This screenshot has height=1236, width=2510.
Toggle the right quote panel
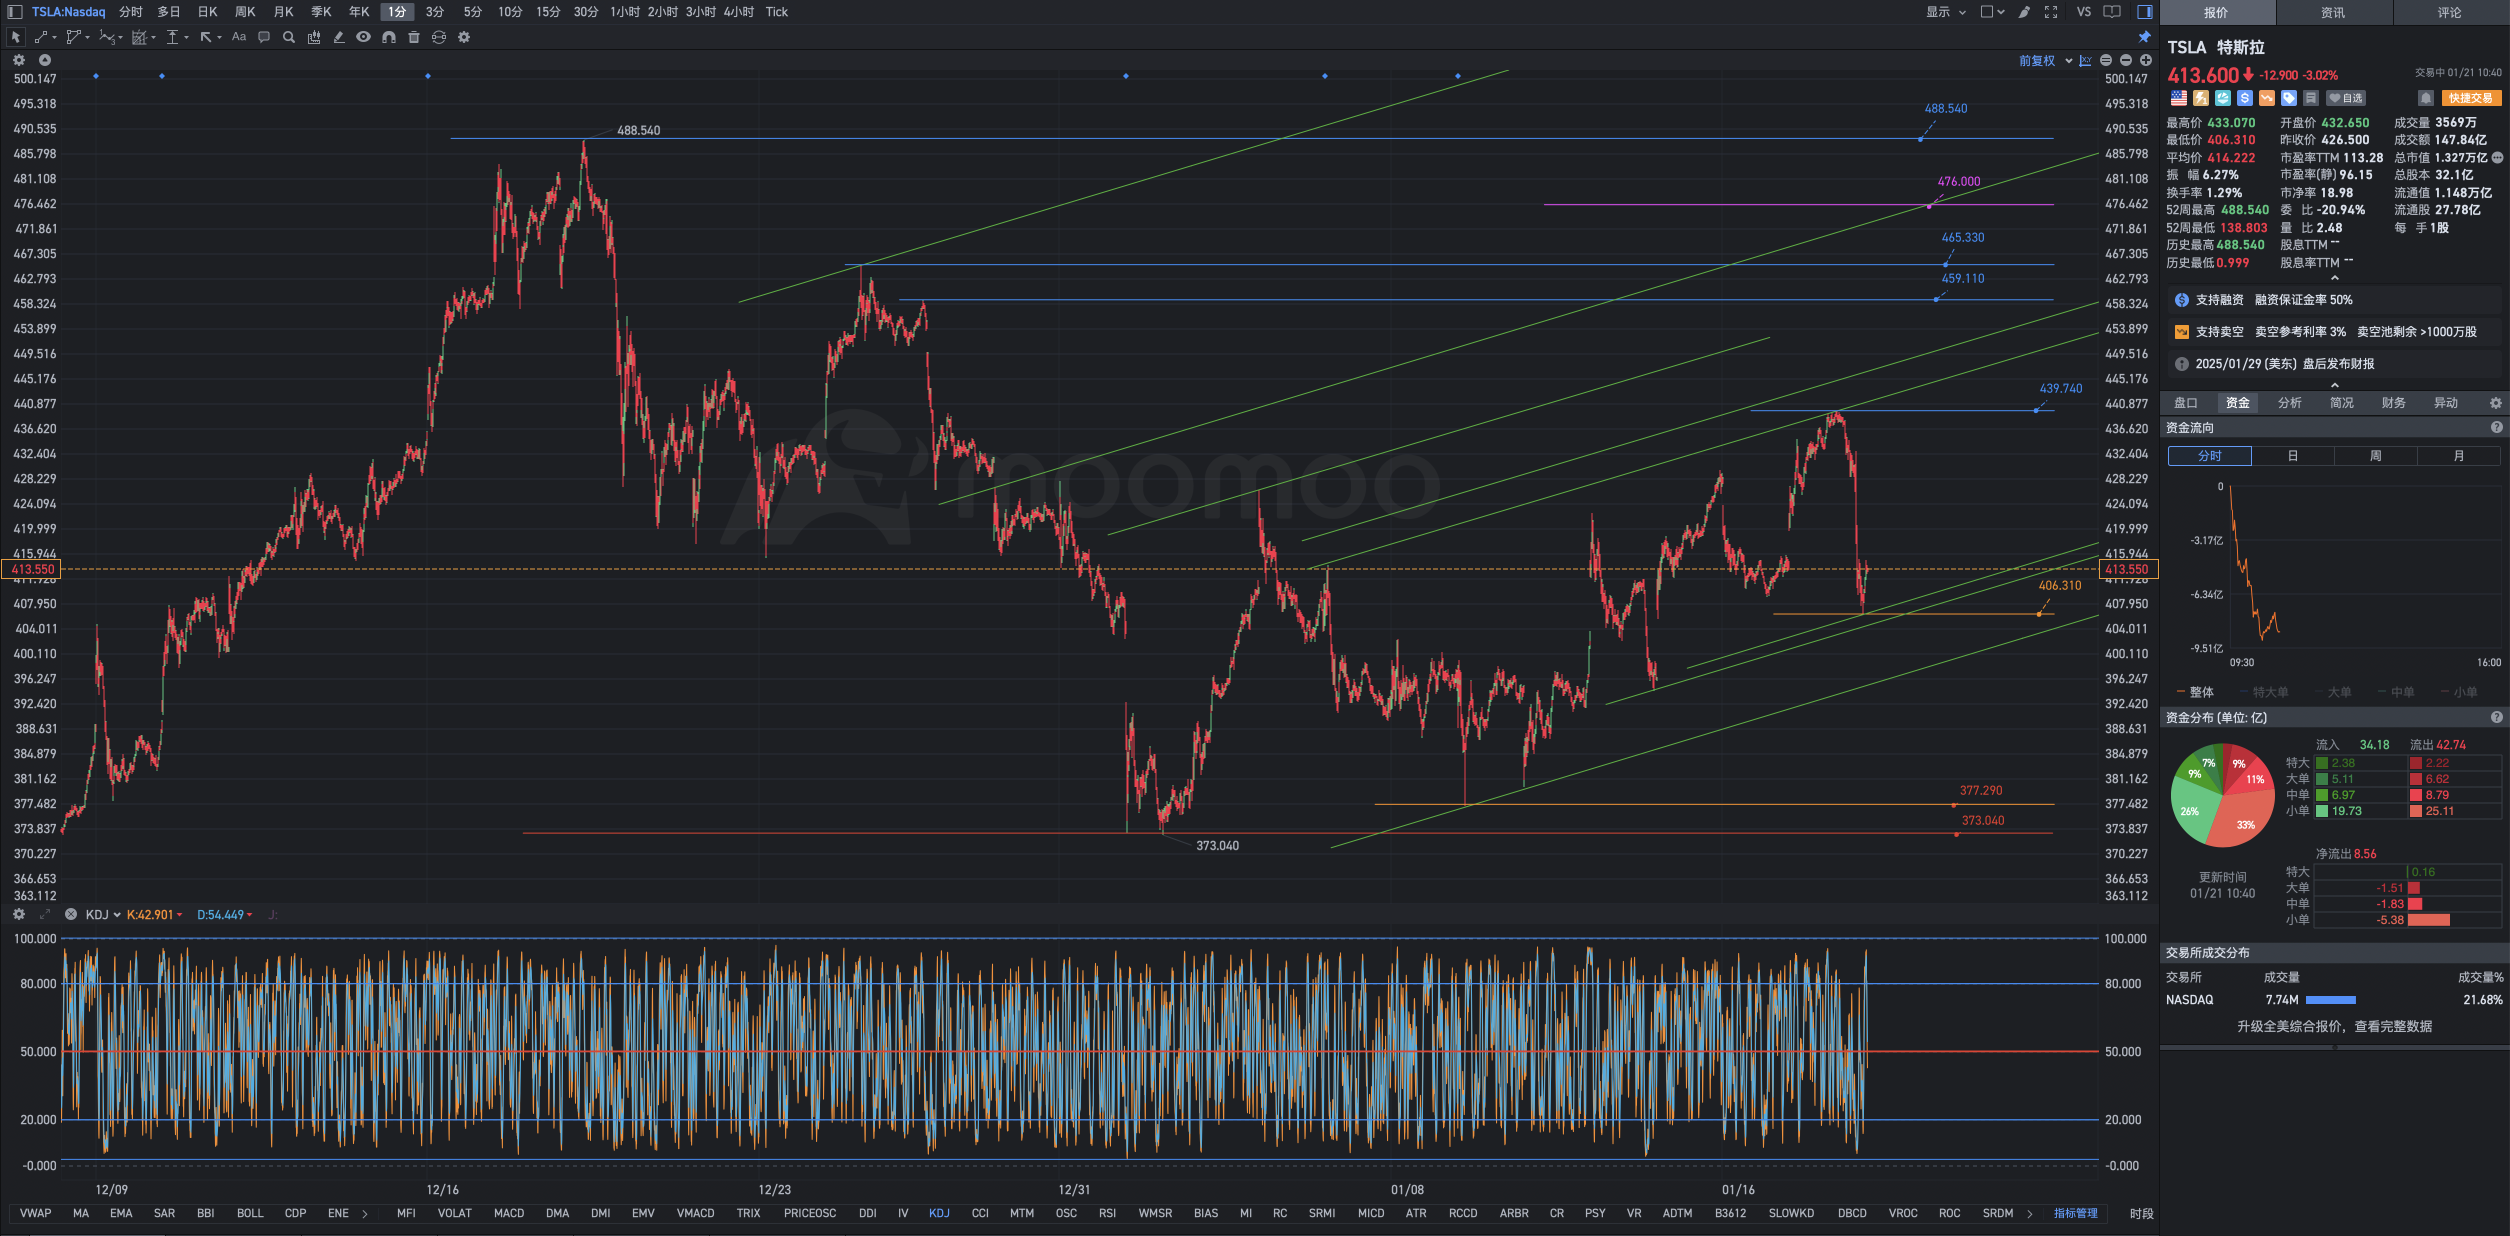point(2145,12)
